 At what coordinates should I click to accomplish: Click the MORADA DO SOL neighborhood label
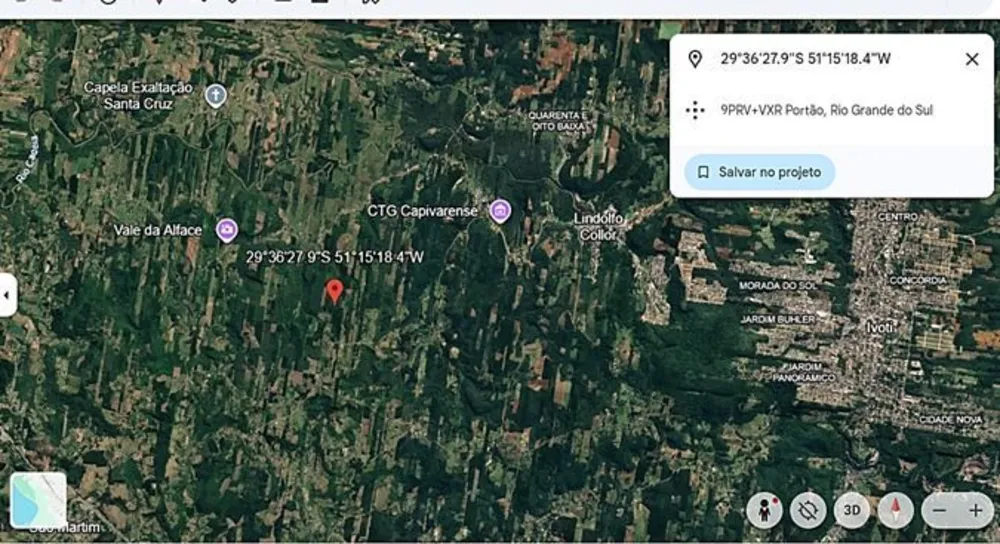(777, 286)
